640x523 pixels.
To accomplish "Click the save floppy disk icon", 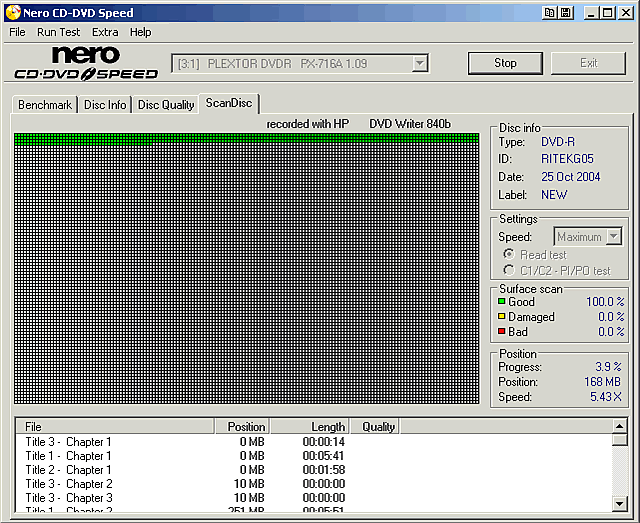I will pos(566,13).
